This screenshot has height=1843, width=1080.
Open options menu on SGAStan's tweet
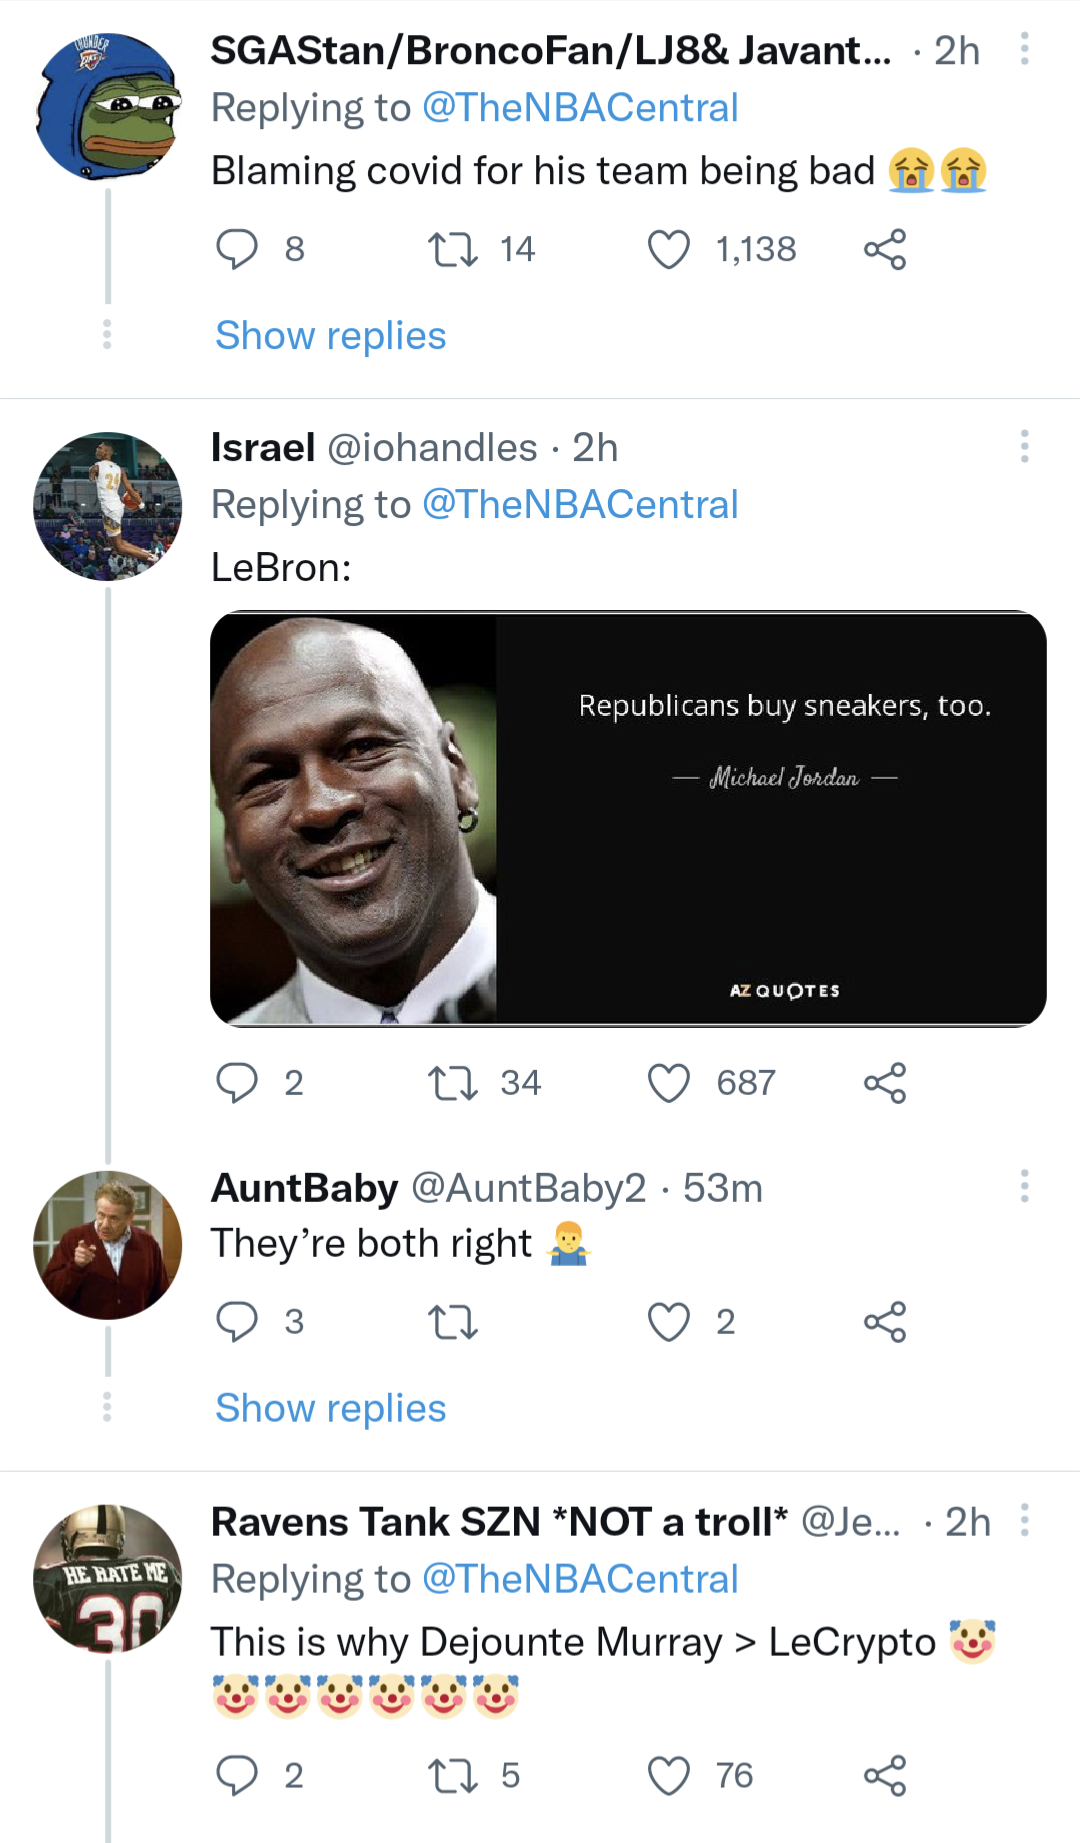pyautogui.click(x=1023, y=50)
